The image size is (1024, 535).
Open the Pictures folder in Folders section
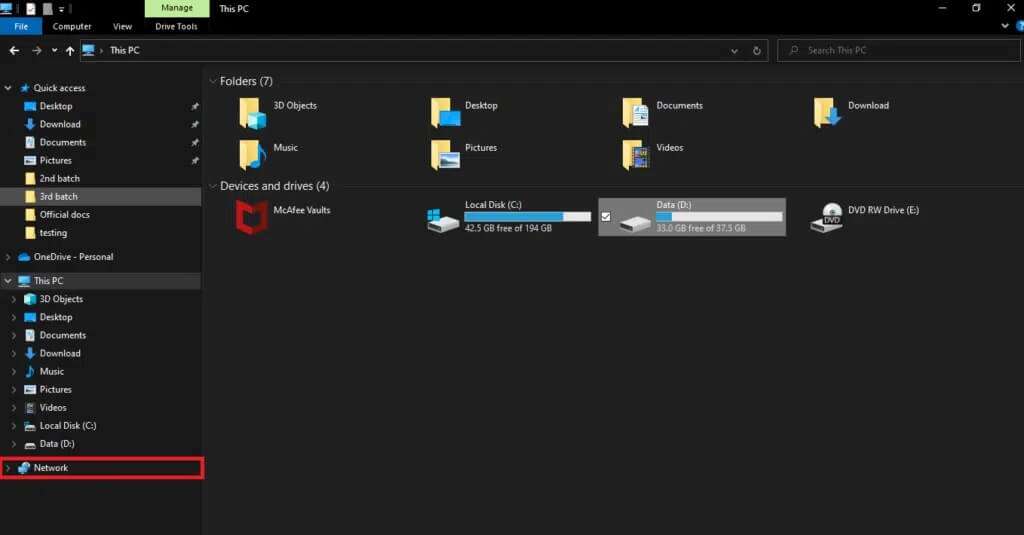(x=445, y=155)
